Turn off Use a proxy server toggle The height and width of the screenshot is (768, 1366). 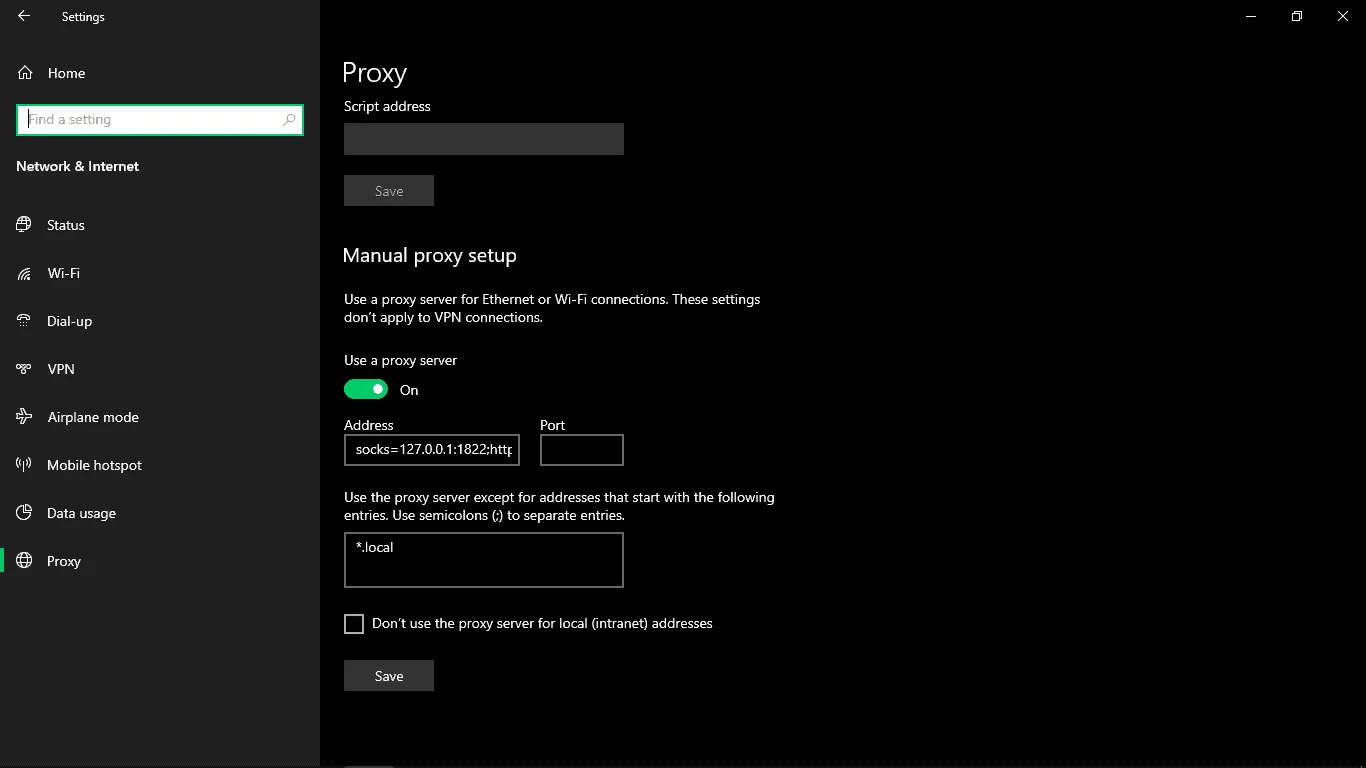(366, 389)
